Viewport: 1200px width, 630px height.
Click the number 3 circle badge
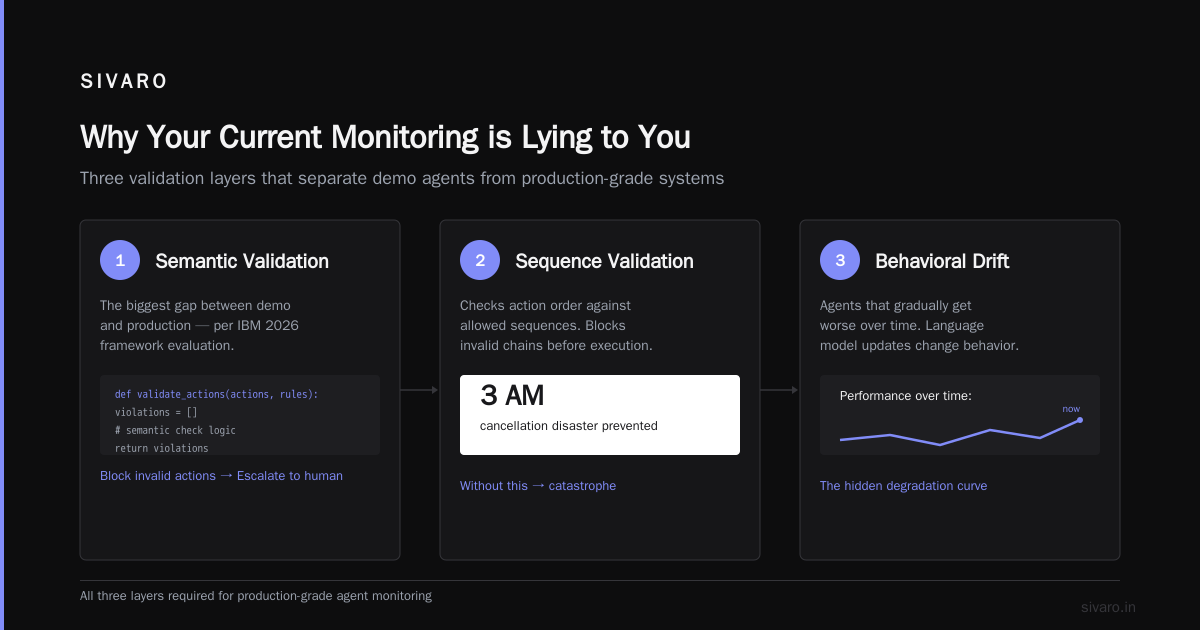click(x=840, y=260)
